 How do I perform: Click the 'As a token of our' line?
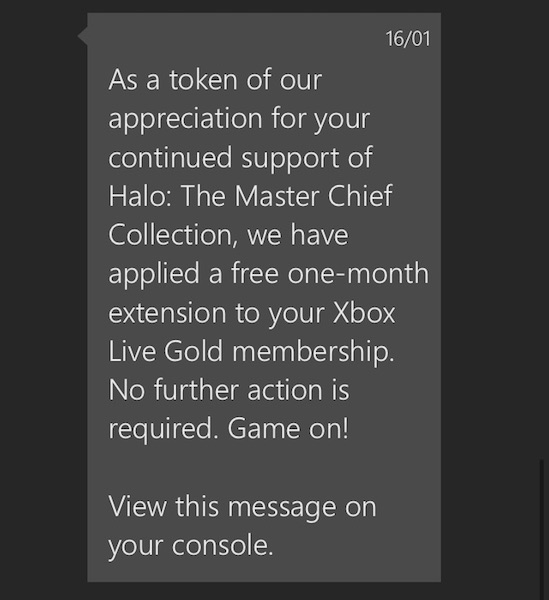[215, 80]
